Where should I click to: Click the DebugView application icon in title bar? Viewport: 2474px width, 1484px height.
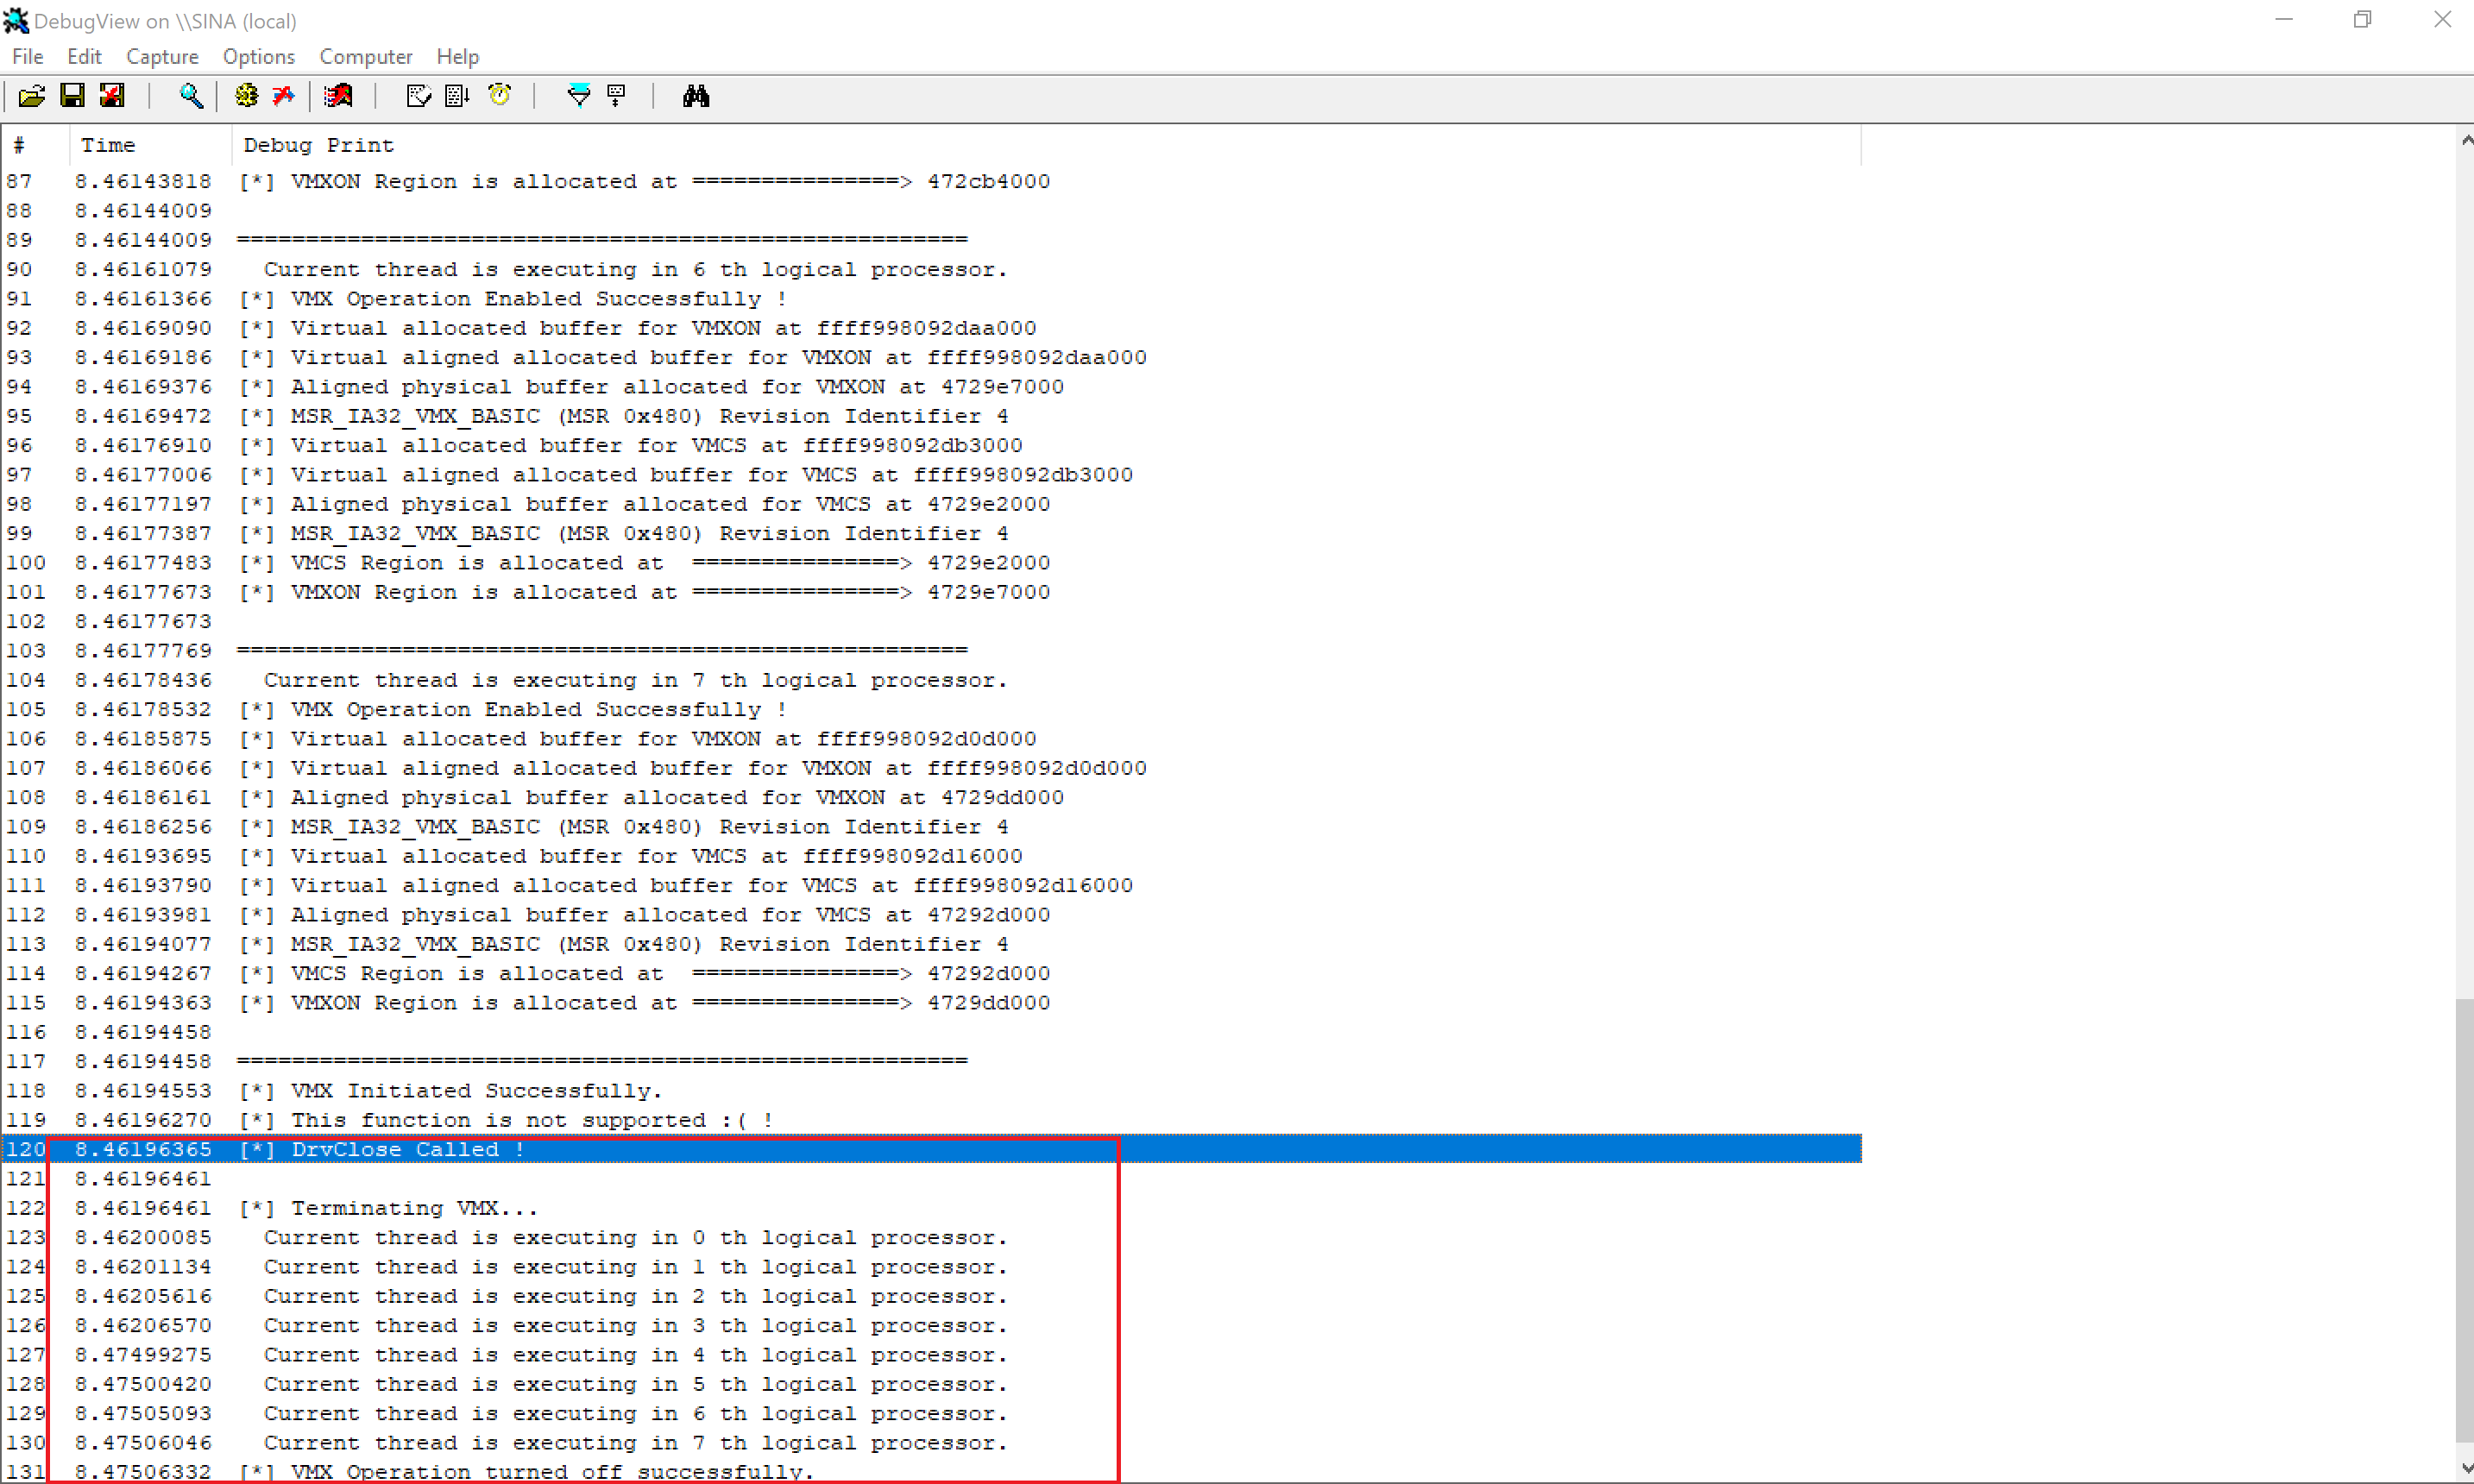click(x=16, y=20)
